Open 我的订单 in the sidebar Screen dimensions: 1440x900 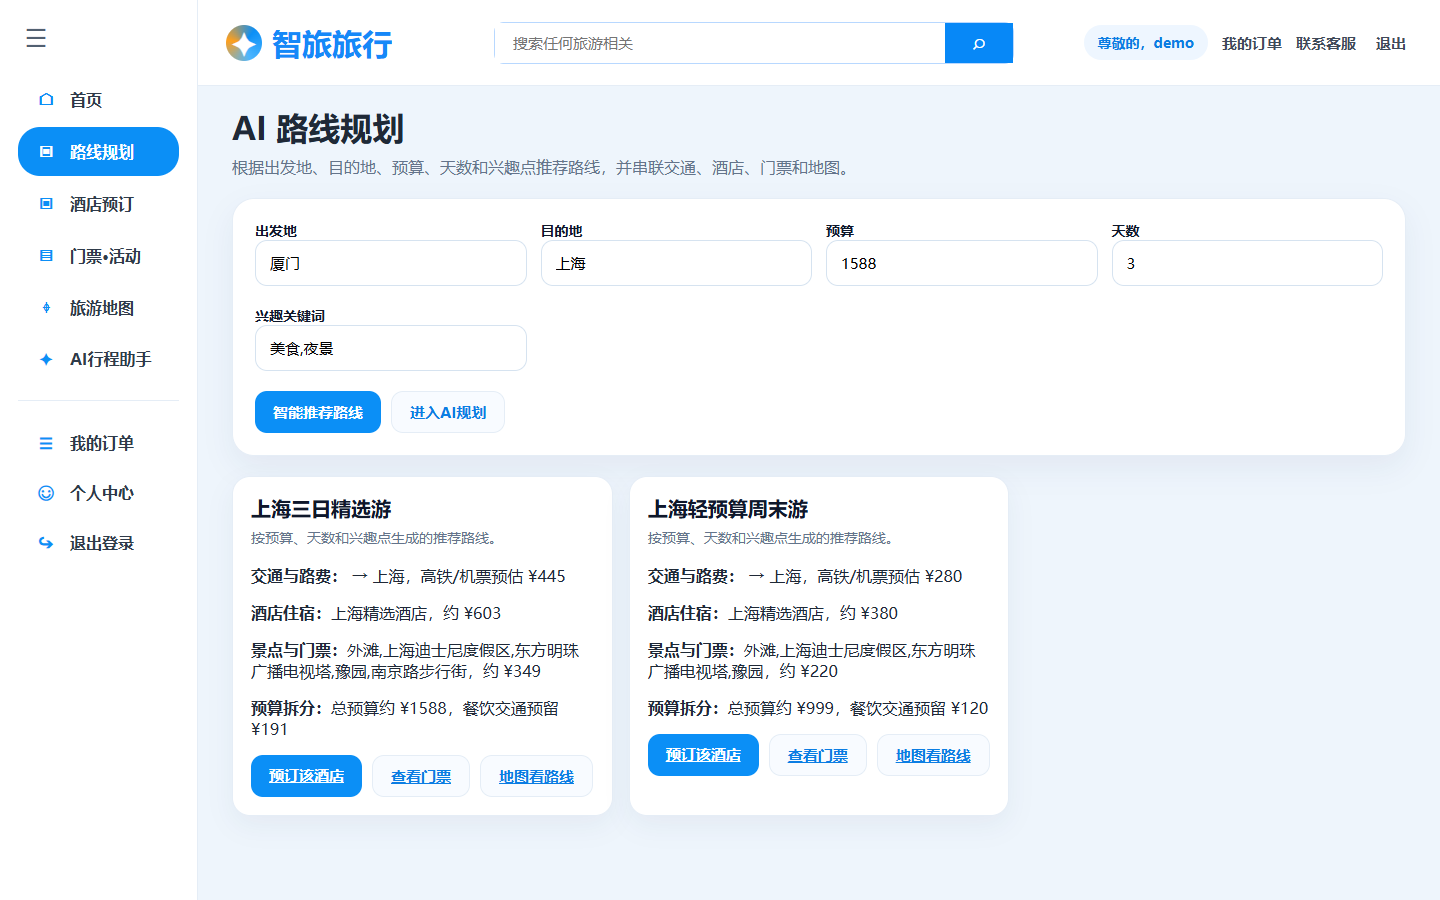click(x=98, y=443)
